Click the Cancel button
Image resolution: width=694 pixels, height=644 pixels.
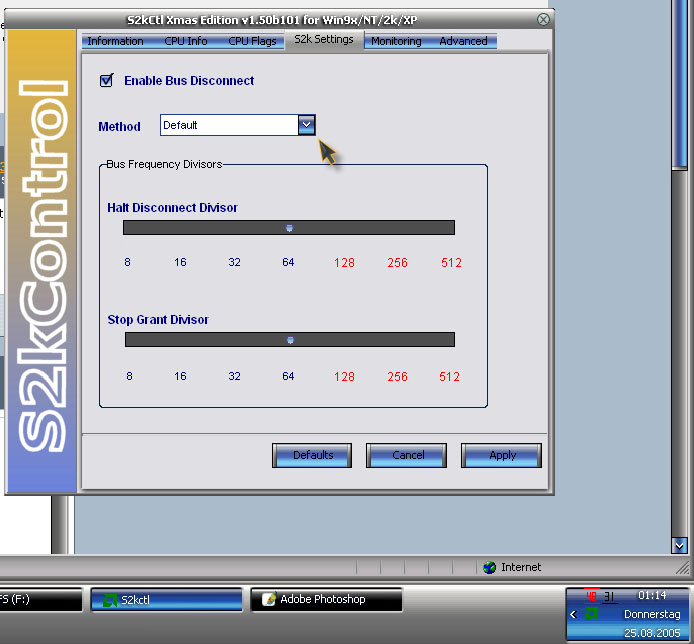406,455
